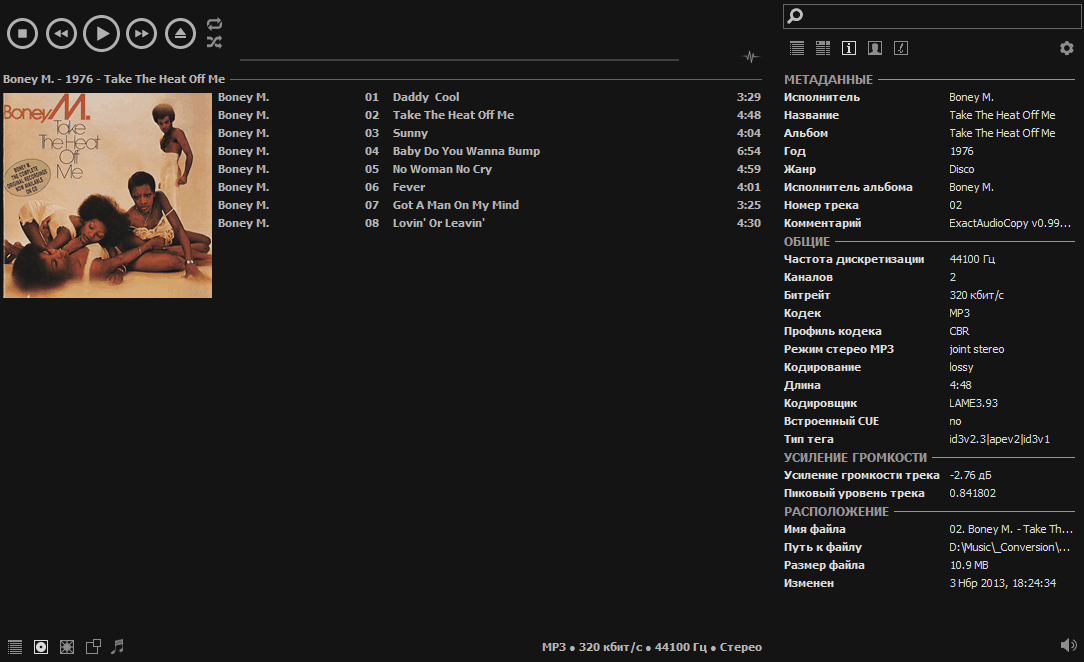
Task: Select the track 'No Woman No Cry'
Action: (442, 169)
